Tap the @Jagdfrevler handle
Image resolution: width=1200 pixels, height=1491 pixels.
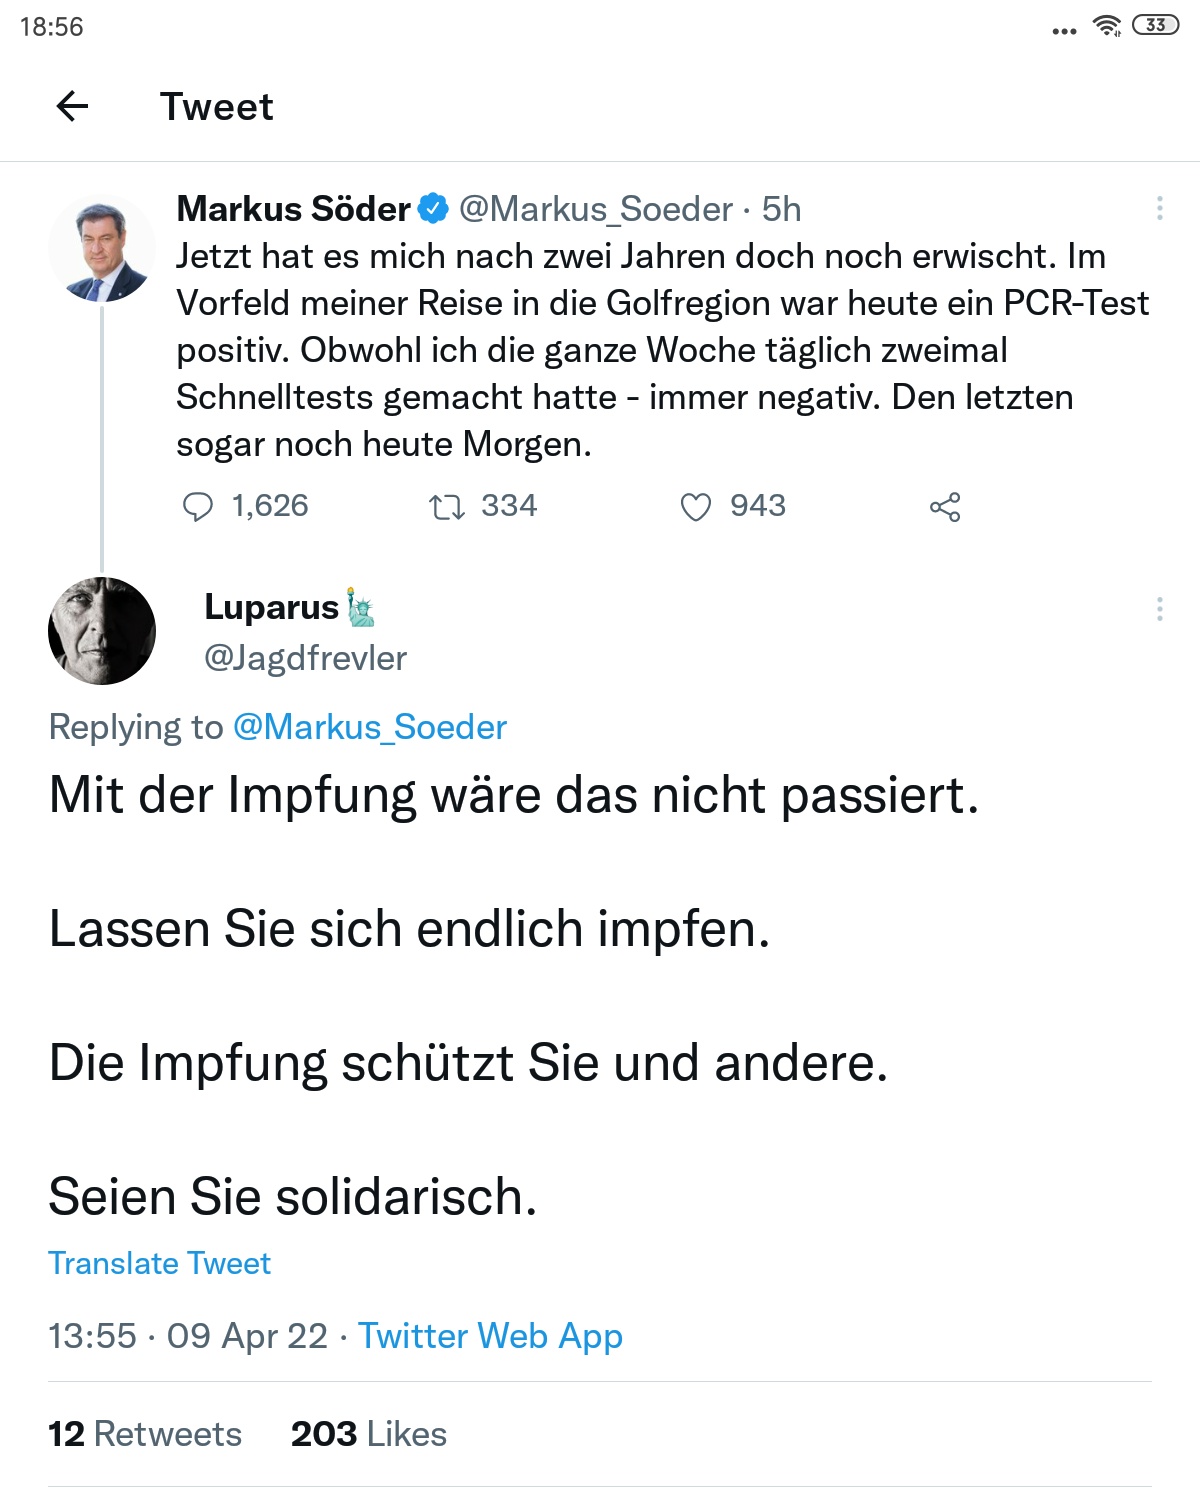click(x=306, y=658)
